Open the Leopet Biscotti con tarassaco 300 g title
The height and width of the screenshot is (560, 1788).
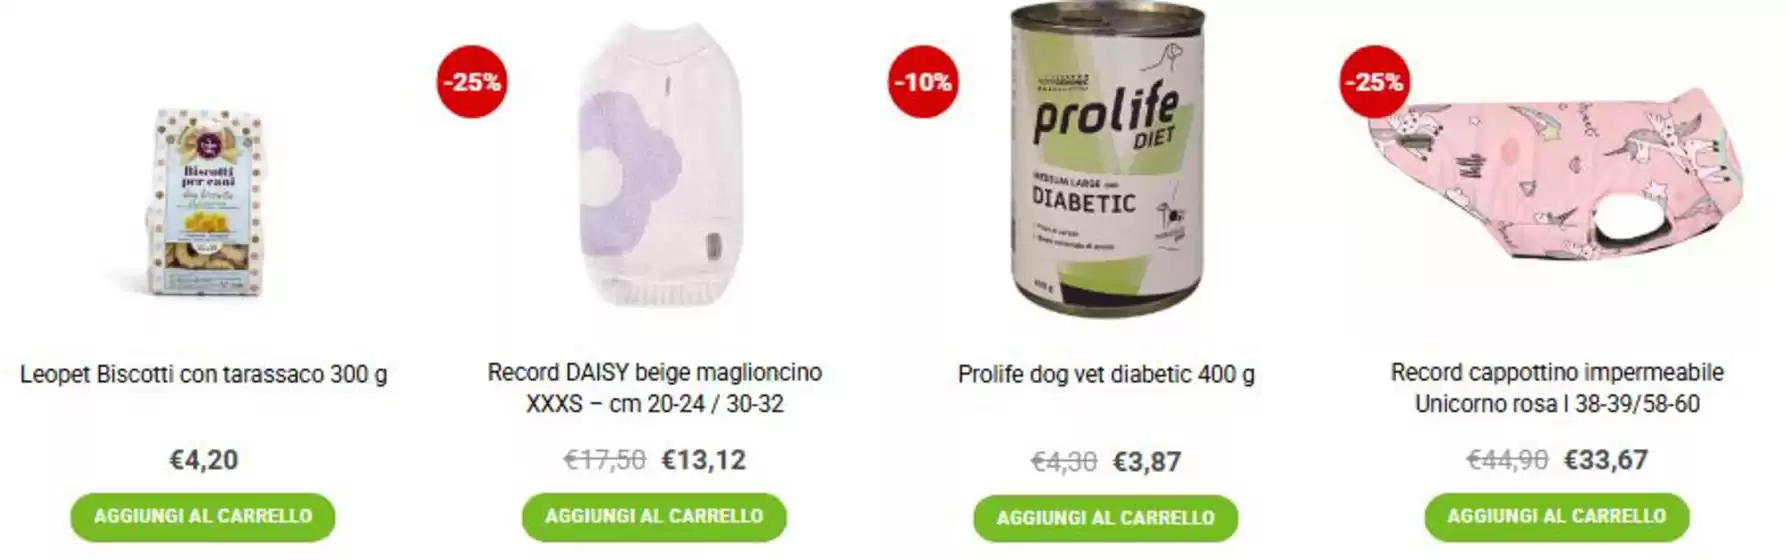click(x=204, y=374)
